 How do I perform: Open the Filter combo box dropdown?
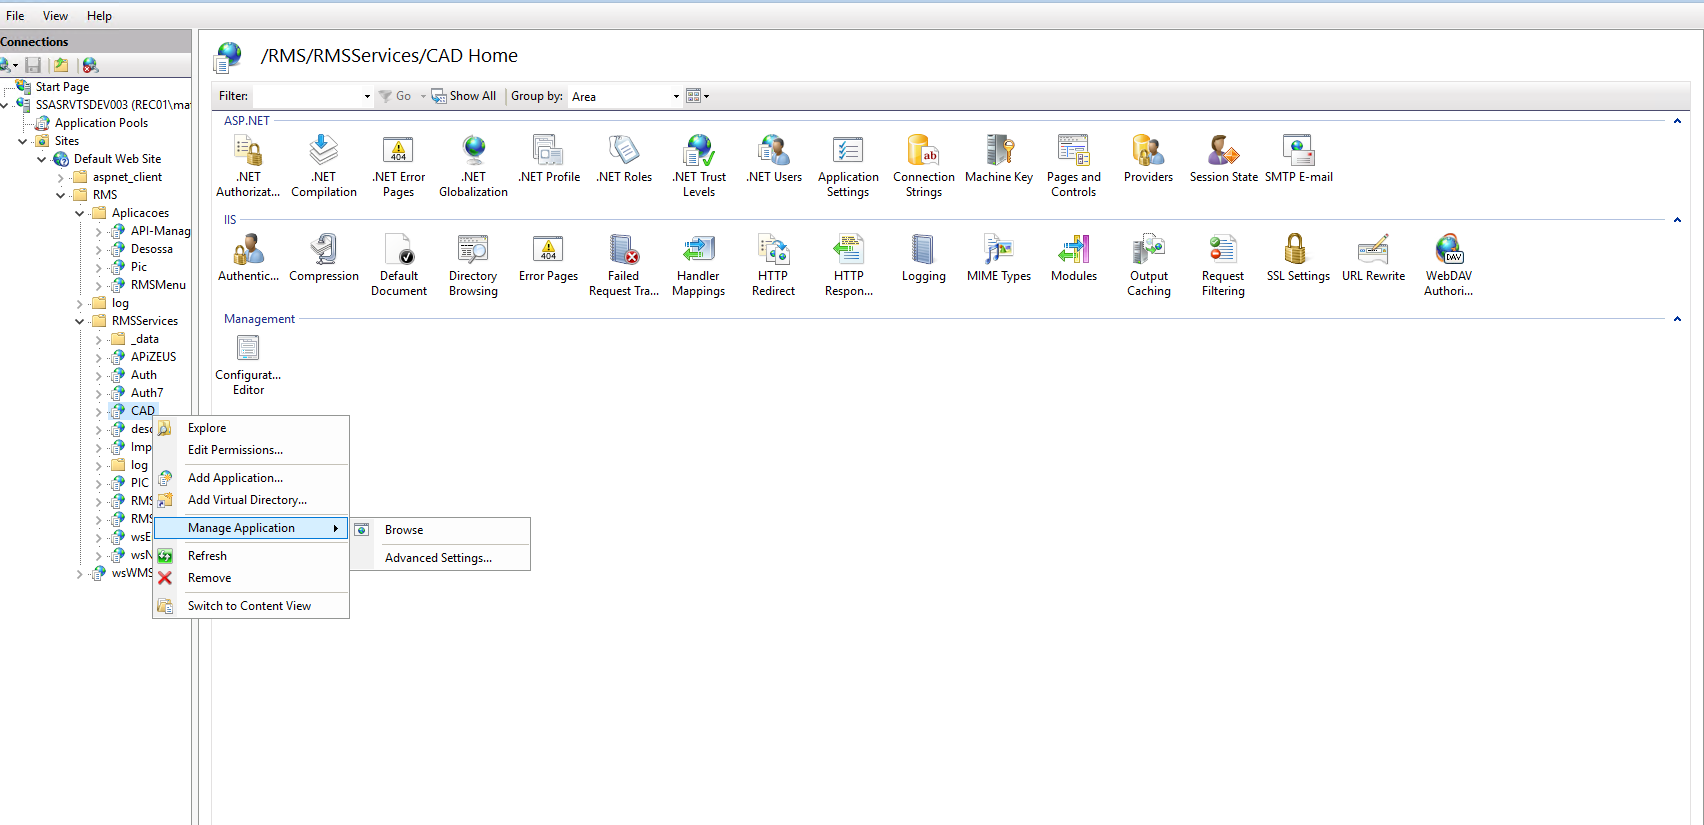(x=367, y=97)
